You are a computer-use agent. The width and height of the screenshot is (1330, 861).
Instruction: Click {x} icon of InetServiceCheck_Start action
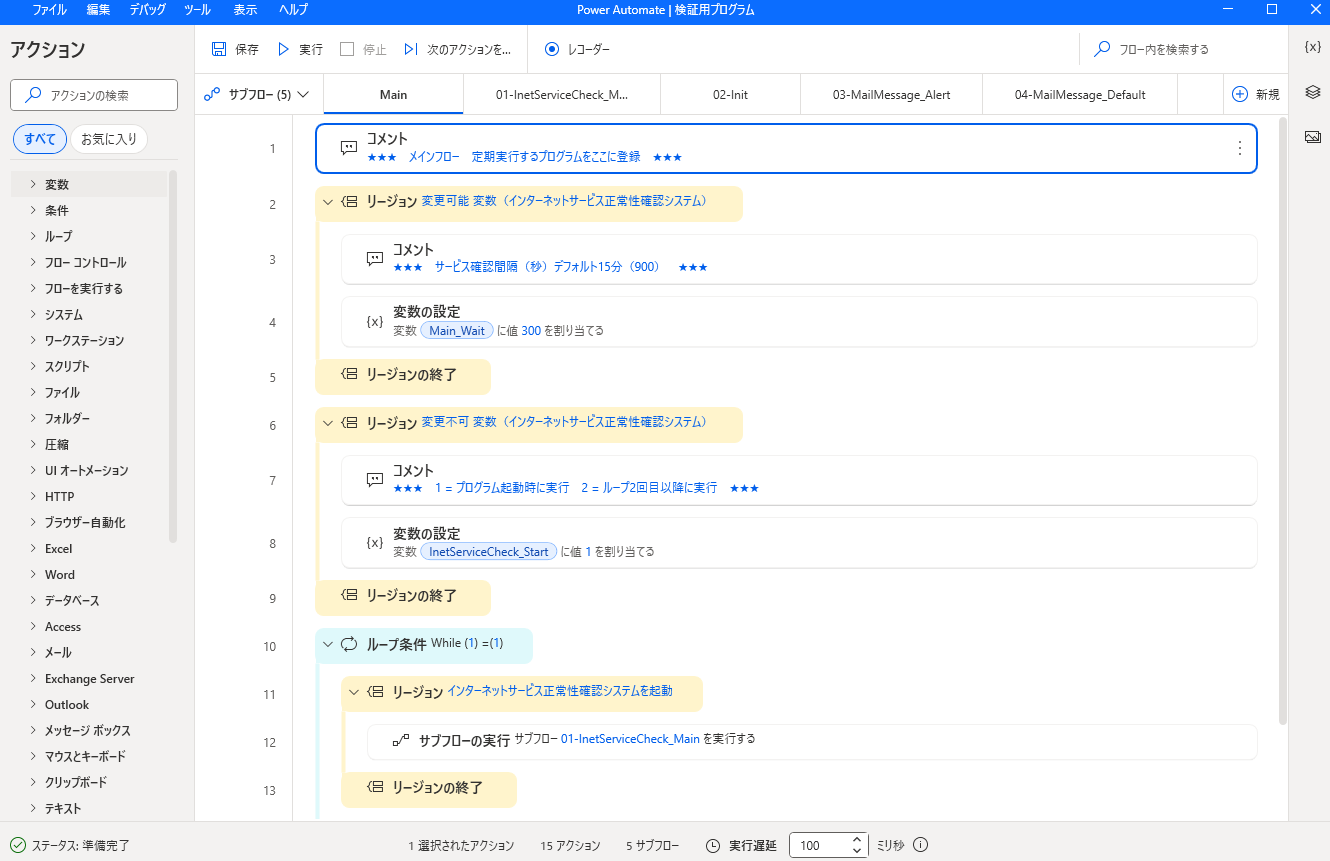click(x=375, y=542)
